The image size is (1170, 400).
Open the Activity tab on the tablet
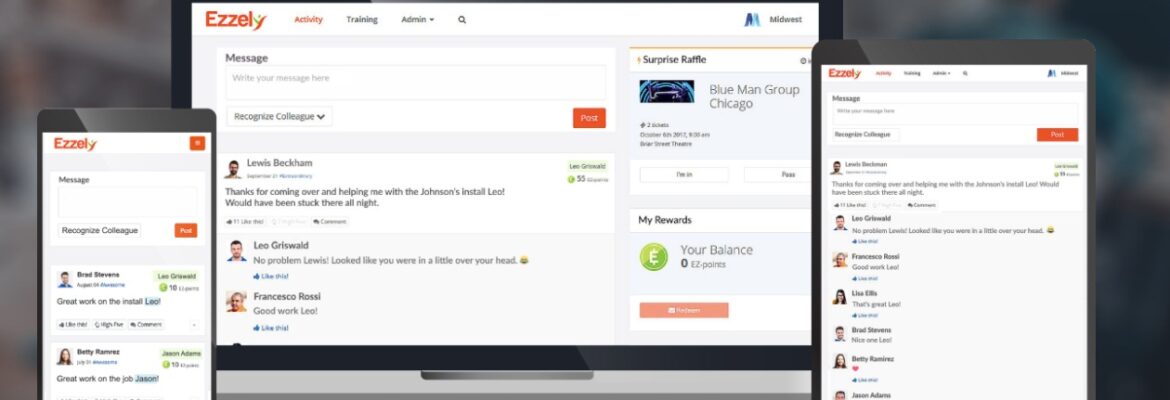coord(883,73)
